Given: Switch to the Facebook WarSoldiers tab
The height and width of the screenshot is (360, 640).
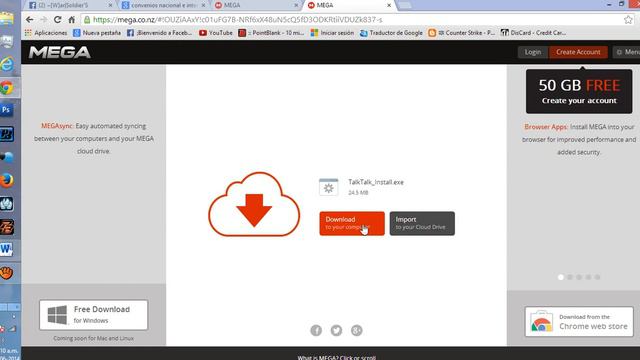Looking at the screenshot, I should tap(69, 5).
